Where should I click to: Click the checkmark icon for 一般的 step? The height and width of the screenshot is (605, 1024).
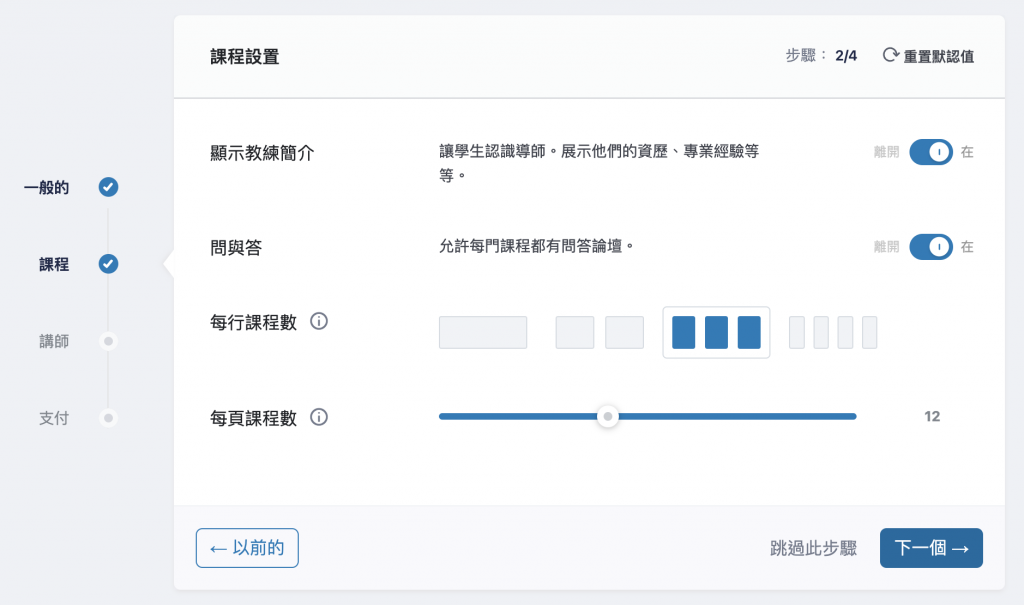coord(108,187)
